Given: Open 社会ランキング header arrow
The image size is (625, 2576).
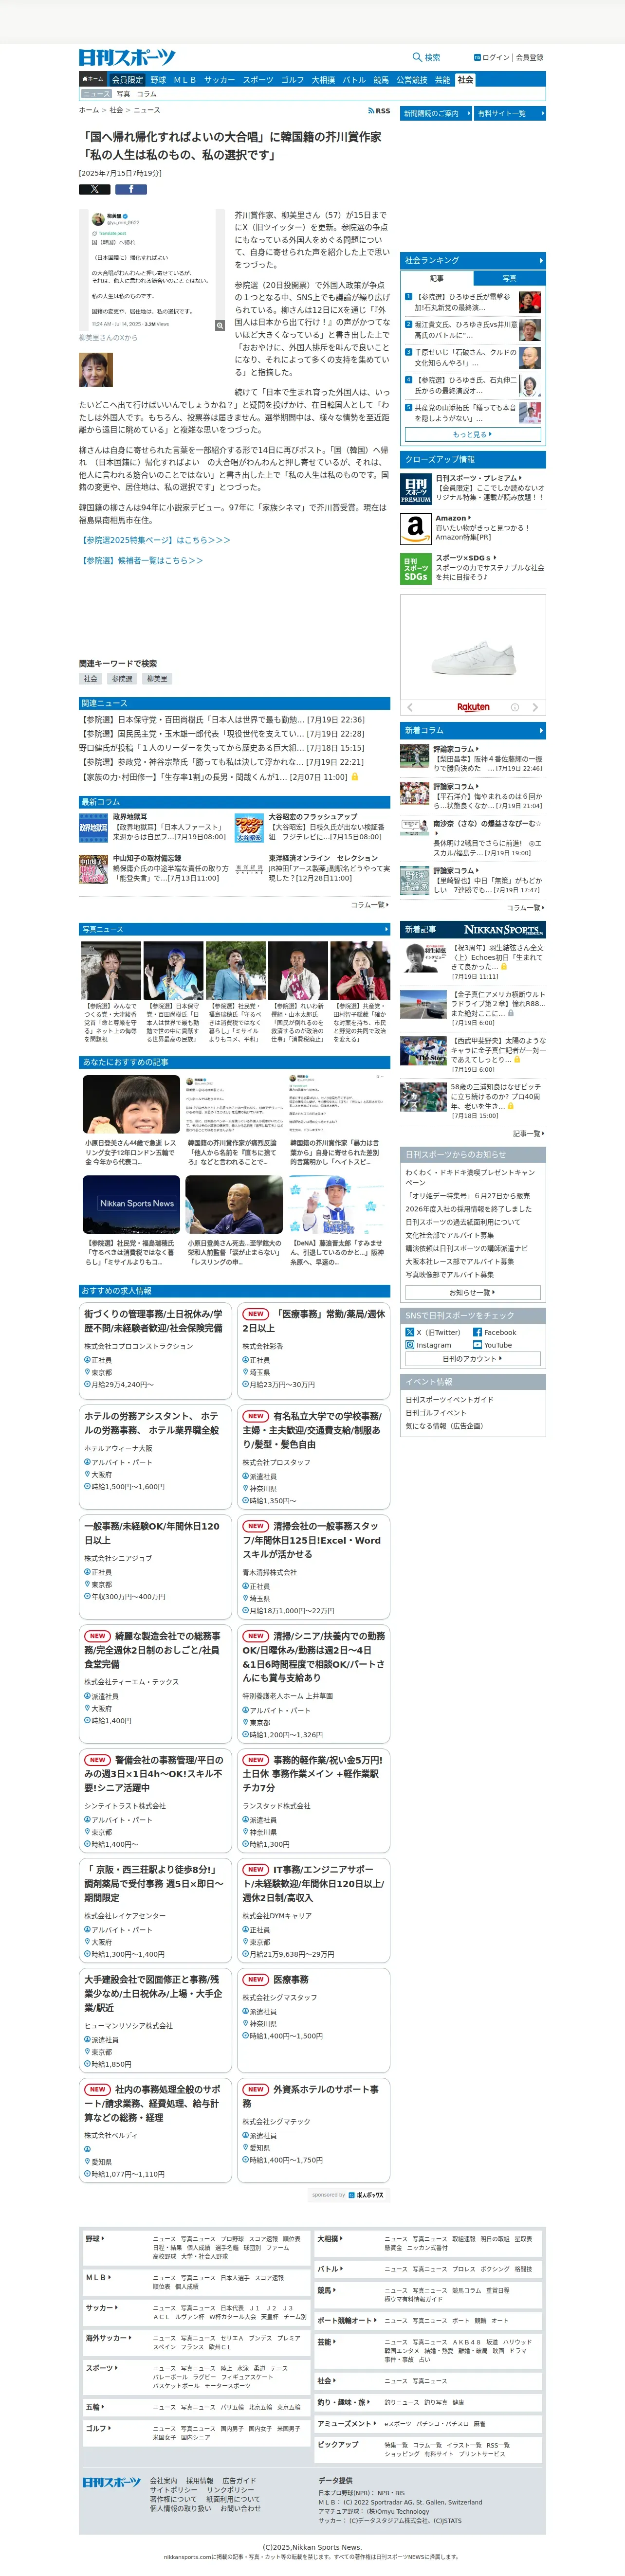Looking at the screenshot, I should (x=541, y=260).
